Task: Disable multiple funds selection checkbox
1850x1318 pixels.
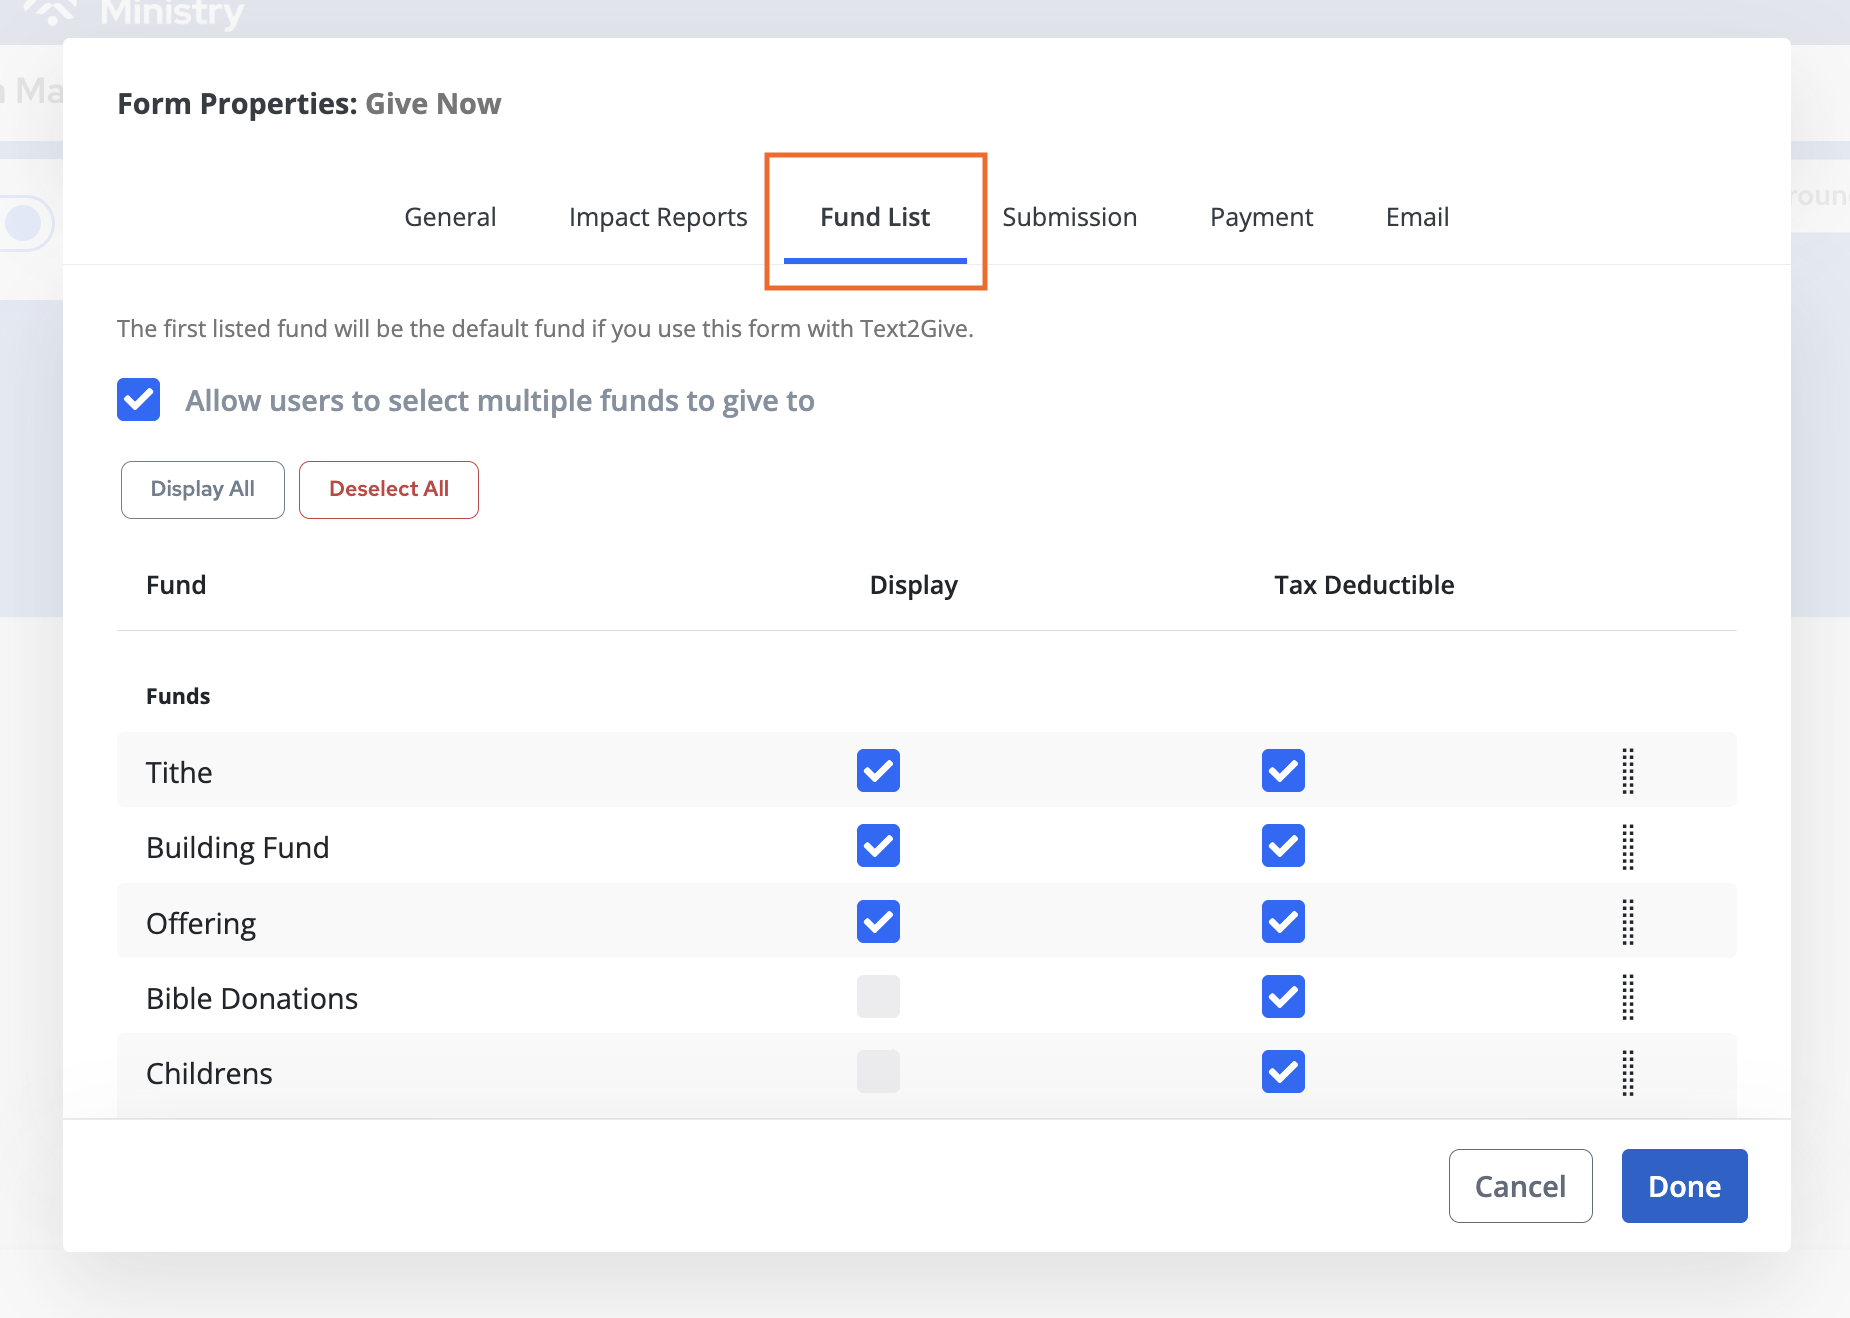Action: point(139,400)
